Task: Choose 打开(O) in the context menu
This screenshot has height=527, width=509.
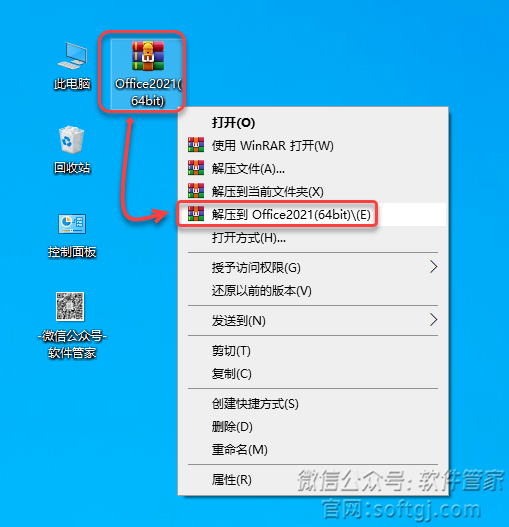Action: click(313, 123)
